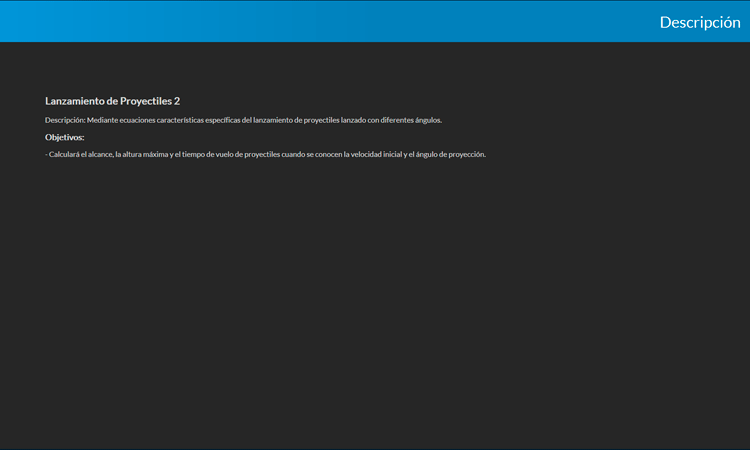The image size is (750, 450).
Task: Click the "Objetivos:" heading
Action: pyautogui.click(x=65, y=137)
